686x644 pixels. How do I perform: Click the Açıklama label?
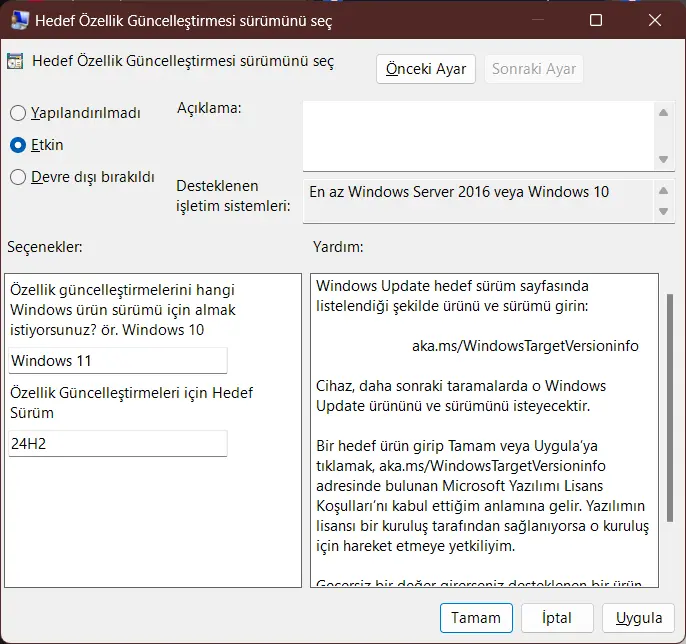pyautogui.click(x=209, y=108)
